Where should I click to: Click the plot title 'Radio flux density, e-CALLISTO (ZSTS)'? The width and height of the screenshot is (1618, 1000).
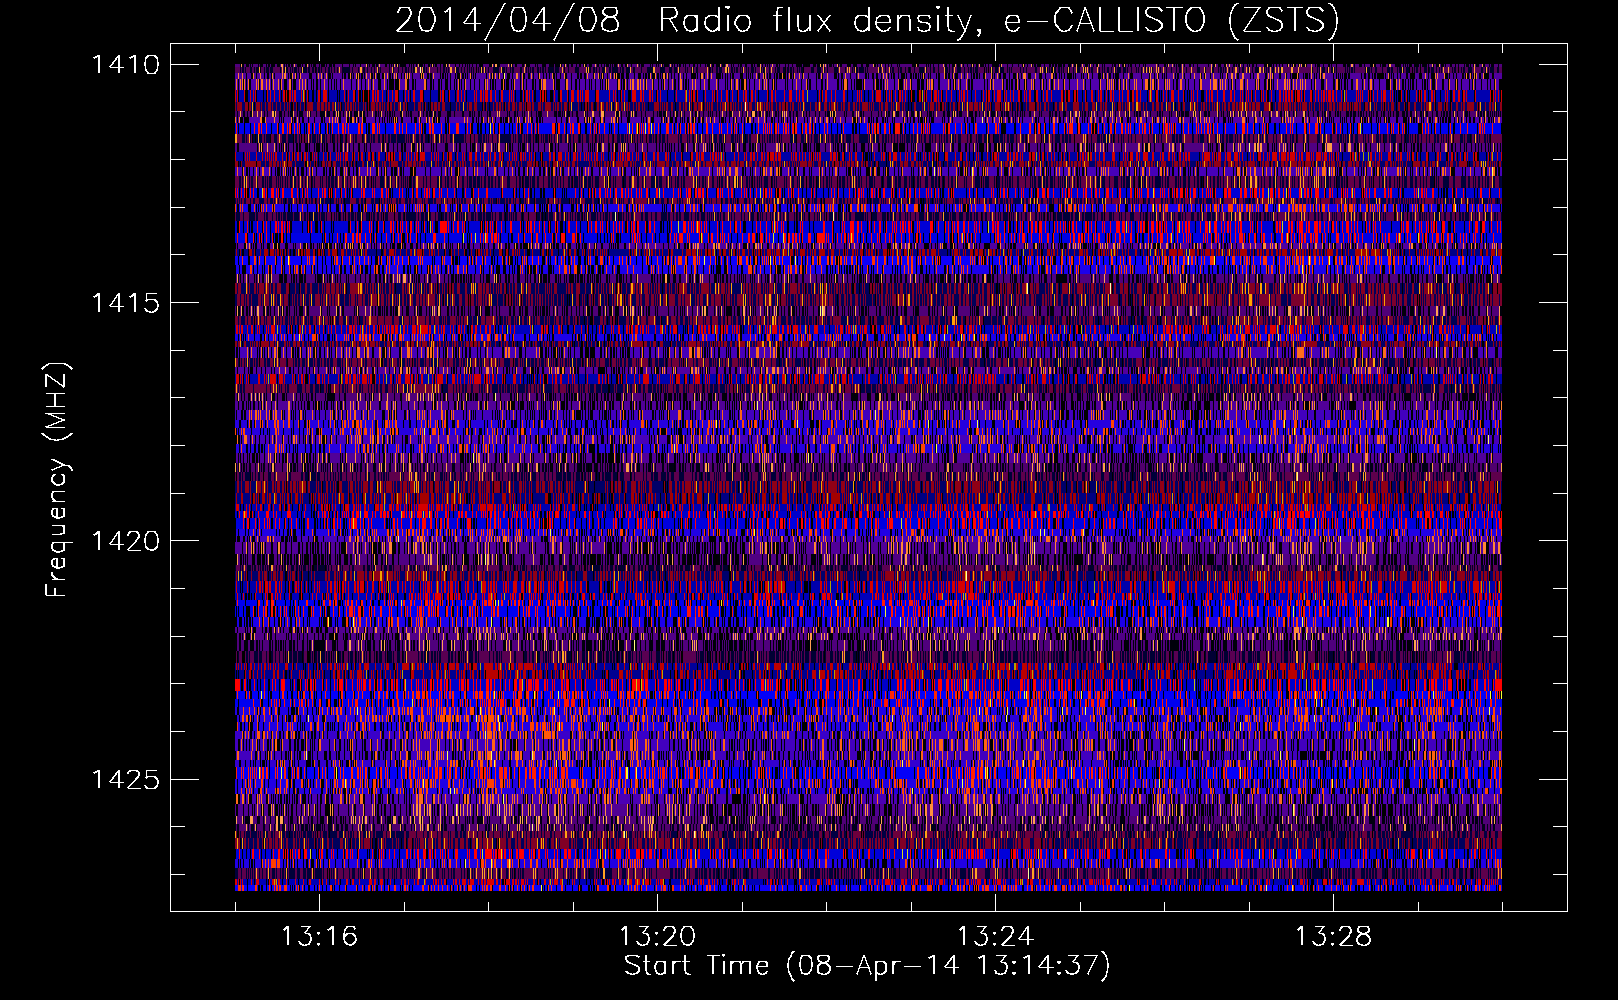998,21
